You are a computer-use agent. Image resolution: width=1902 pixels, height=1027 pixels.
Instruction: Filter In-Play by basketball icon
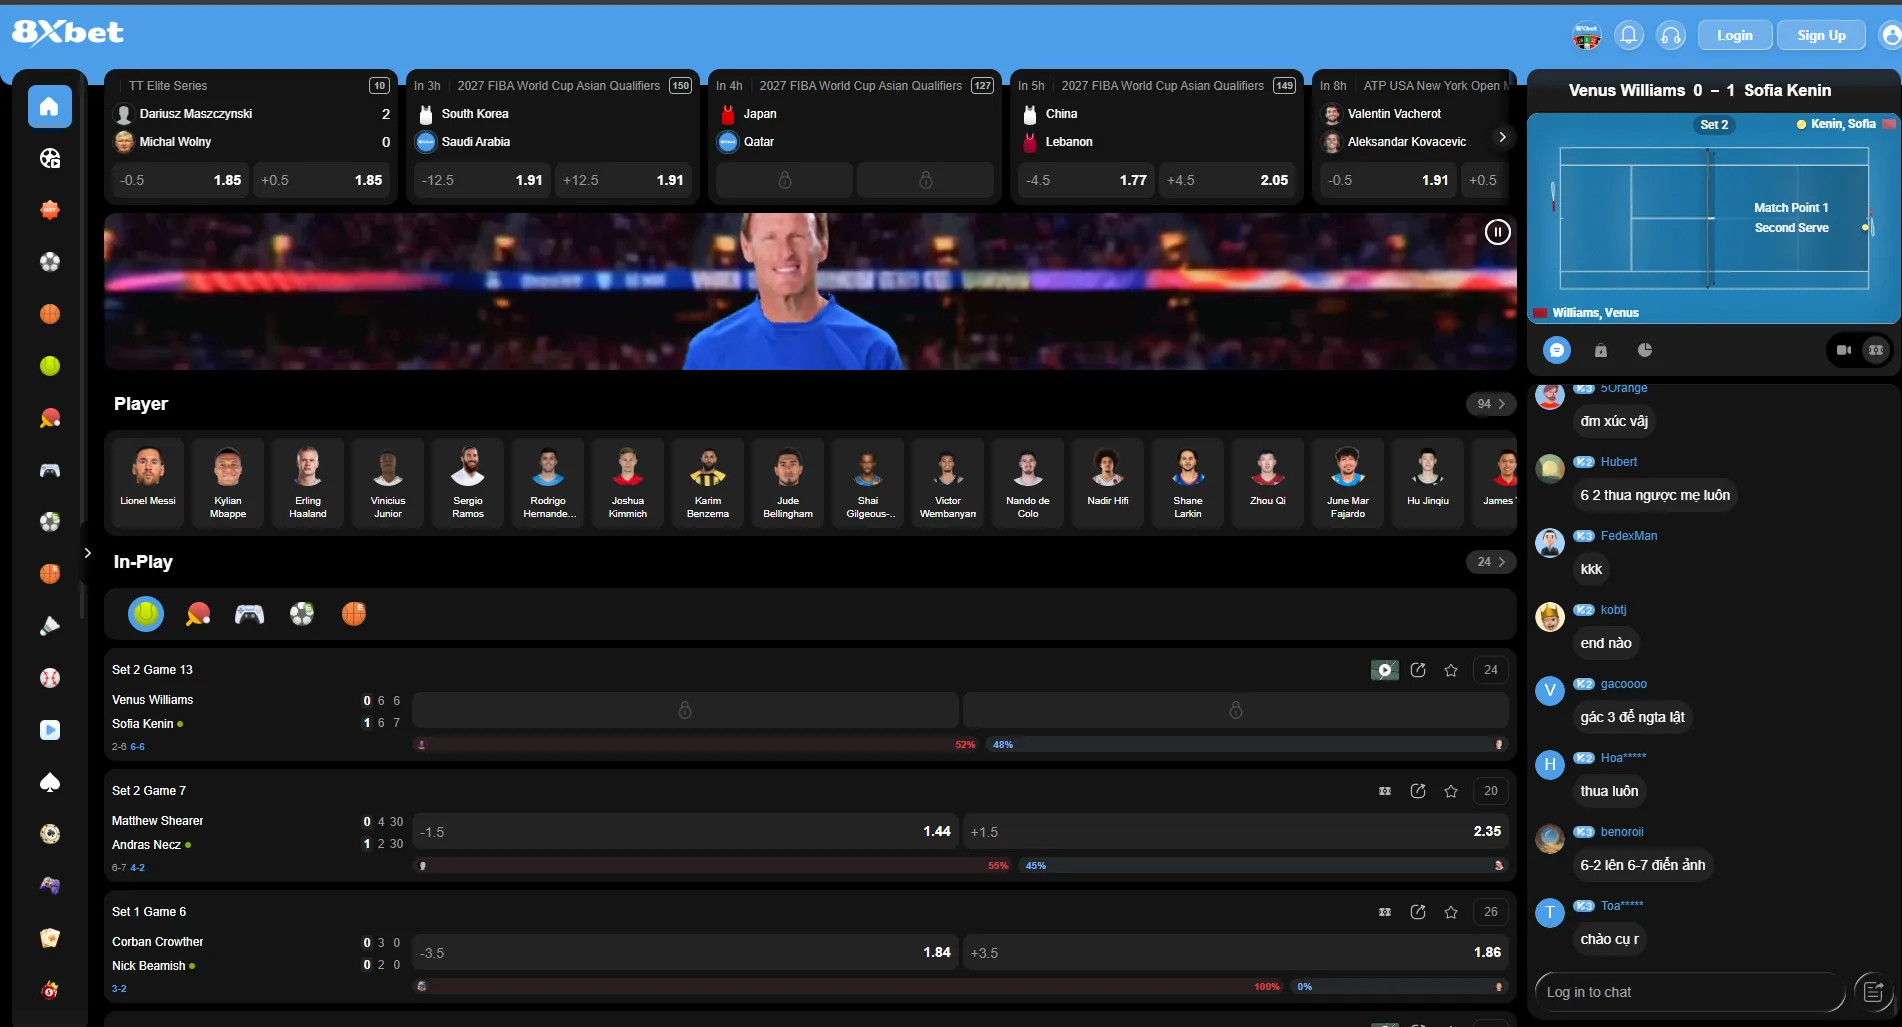click(354, 613)
